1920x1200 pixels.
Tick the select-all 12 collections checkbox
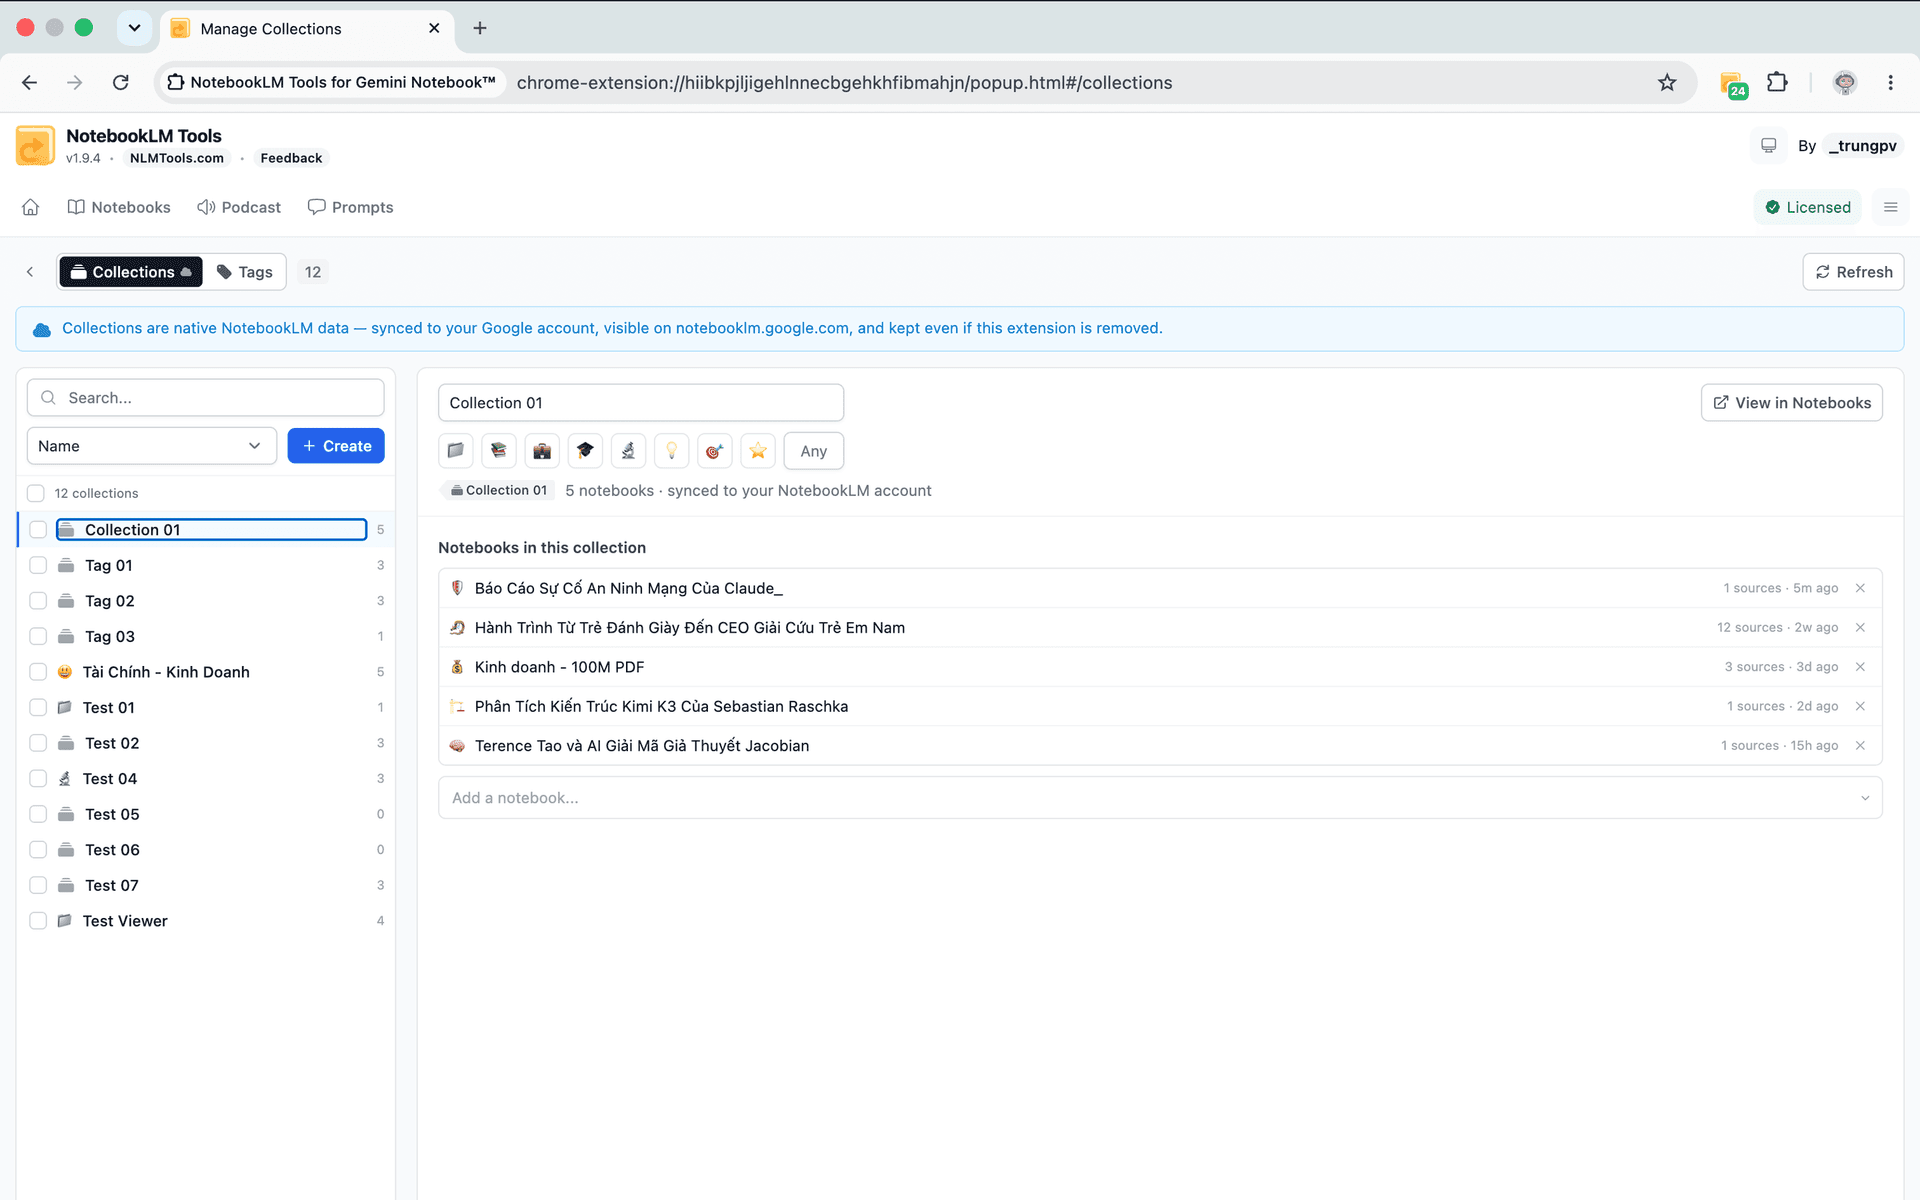point(36,493)
